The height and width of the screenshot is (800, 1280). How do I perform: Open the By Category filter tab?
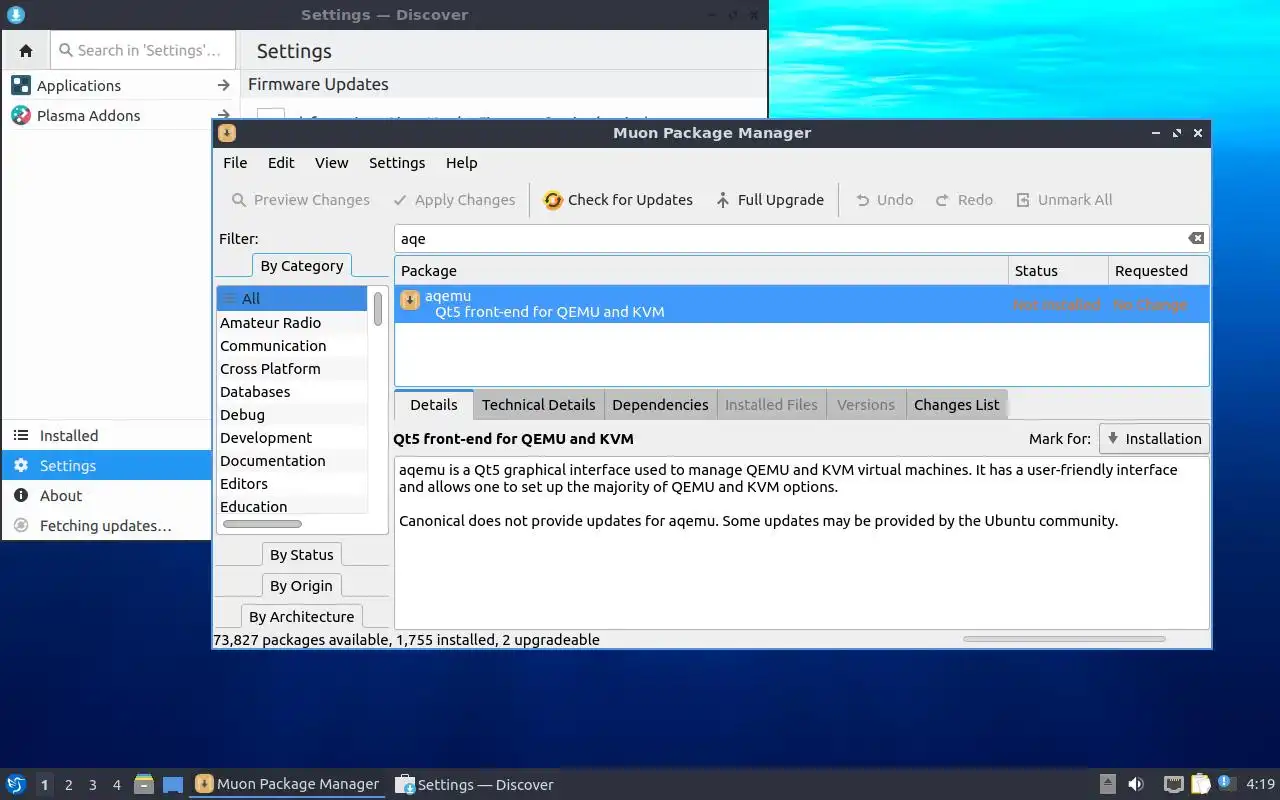pyautogui.click(x=302, y=266)
